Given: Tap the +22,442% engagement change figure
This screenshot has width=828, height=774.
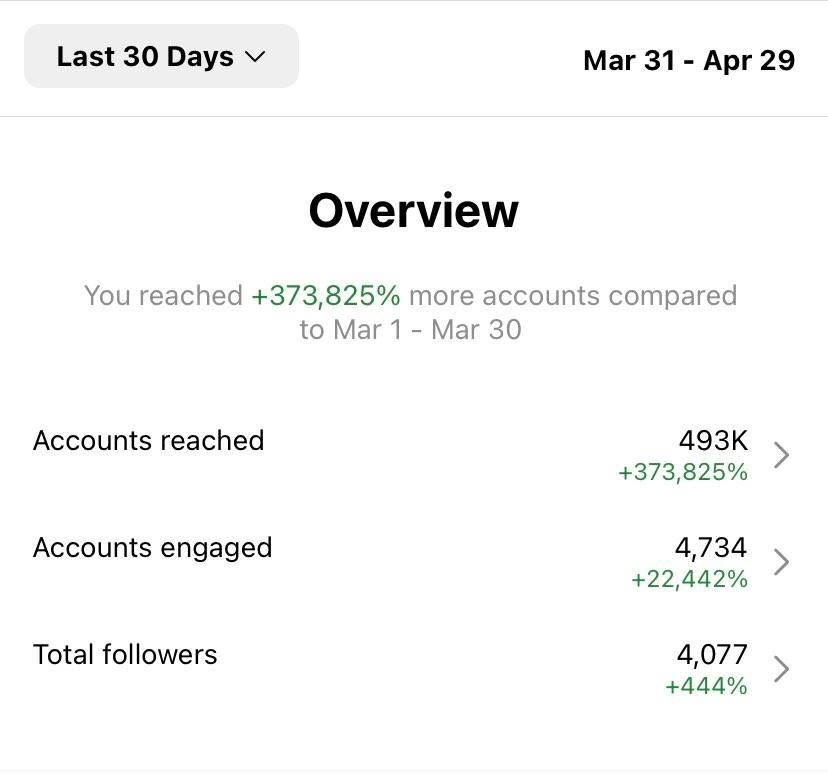Looking at the screenshot, I should click(x=689, y=580).
